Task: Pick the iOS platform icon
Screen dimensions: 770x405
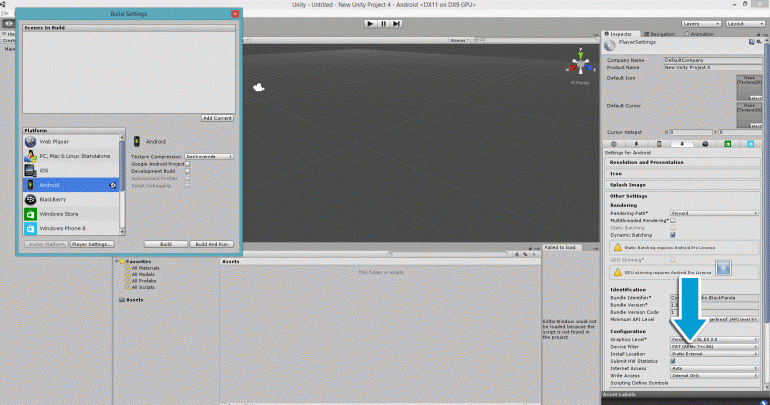Action: click(x=31, y=171)
